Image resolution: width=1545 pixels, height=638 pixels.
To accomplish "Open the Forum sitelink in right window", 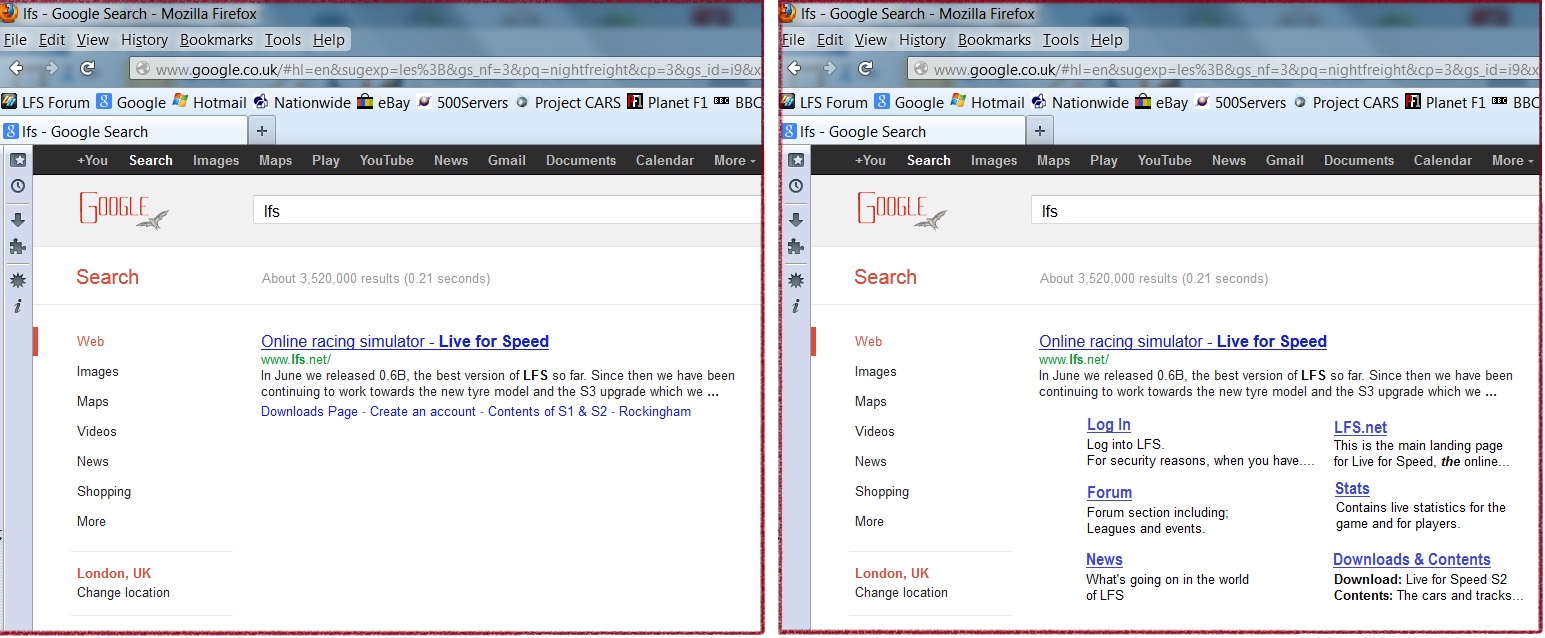I will [x=1109, y=492].
